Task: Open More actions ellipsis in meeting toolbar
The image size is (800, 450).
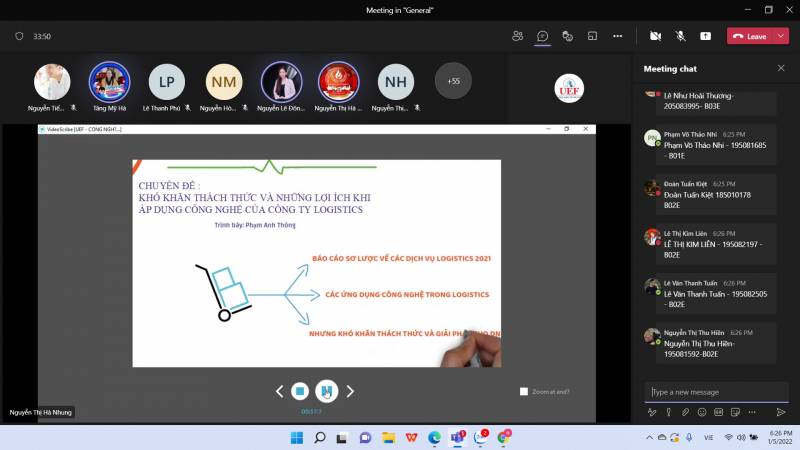Action: (x=617, y=36)
